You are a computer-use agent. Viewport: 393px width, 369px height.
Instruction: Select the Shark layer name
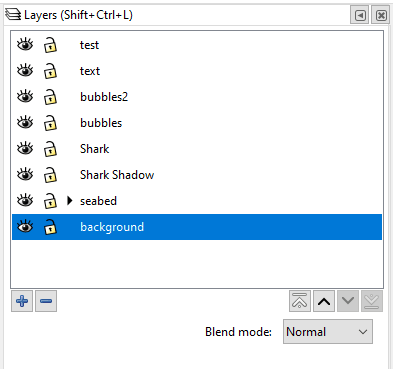coord(94,149)
